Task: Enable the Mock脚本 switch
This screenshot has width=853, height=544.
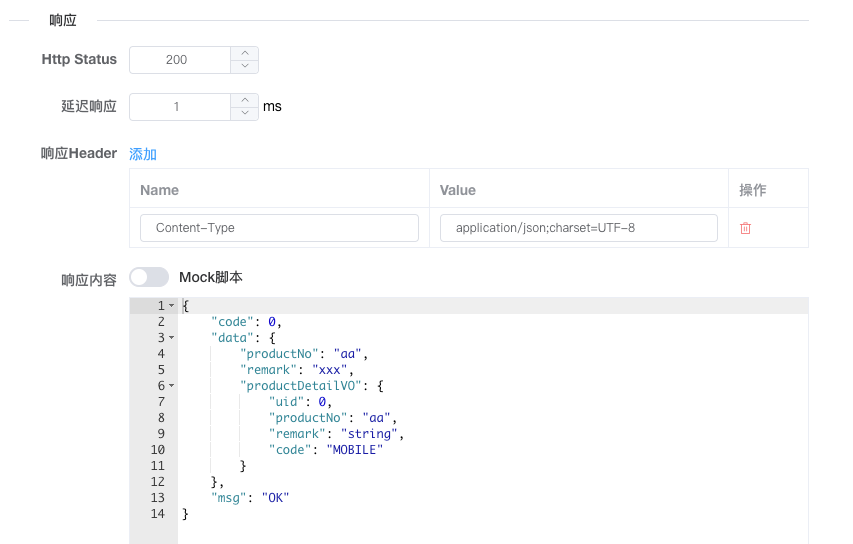Action: point(149,277)
